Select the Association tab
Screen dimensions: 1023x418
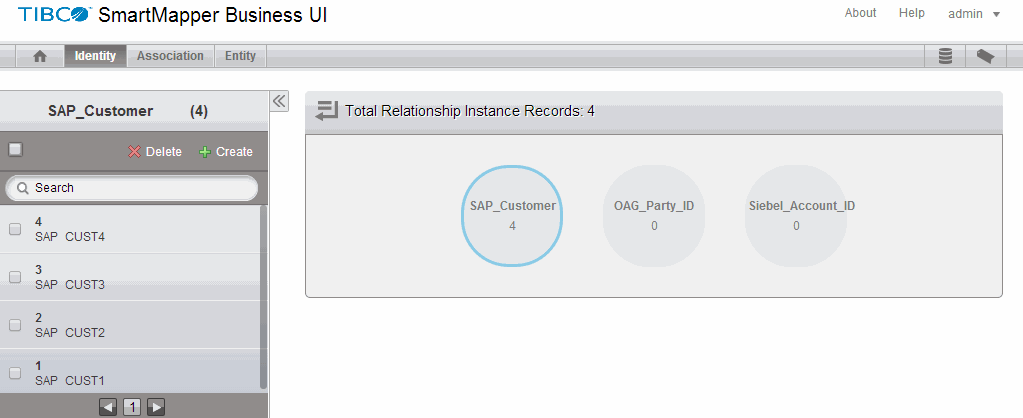point(170,57)
